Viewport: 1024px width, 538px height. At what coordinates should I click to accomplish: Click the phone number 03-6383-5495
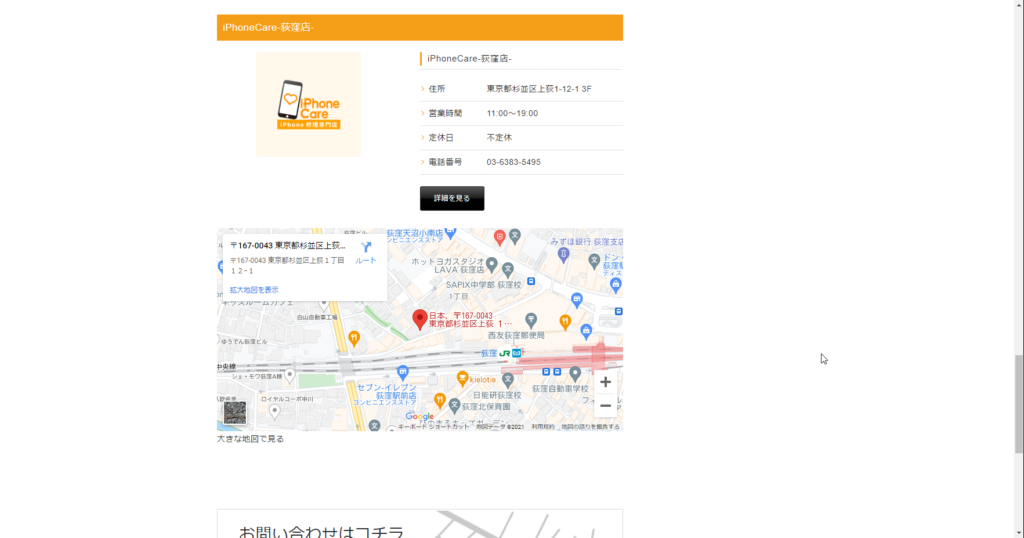(x=513, y=162)
